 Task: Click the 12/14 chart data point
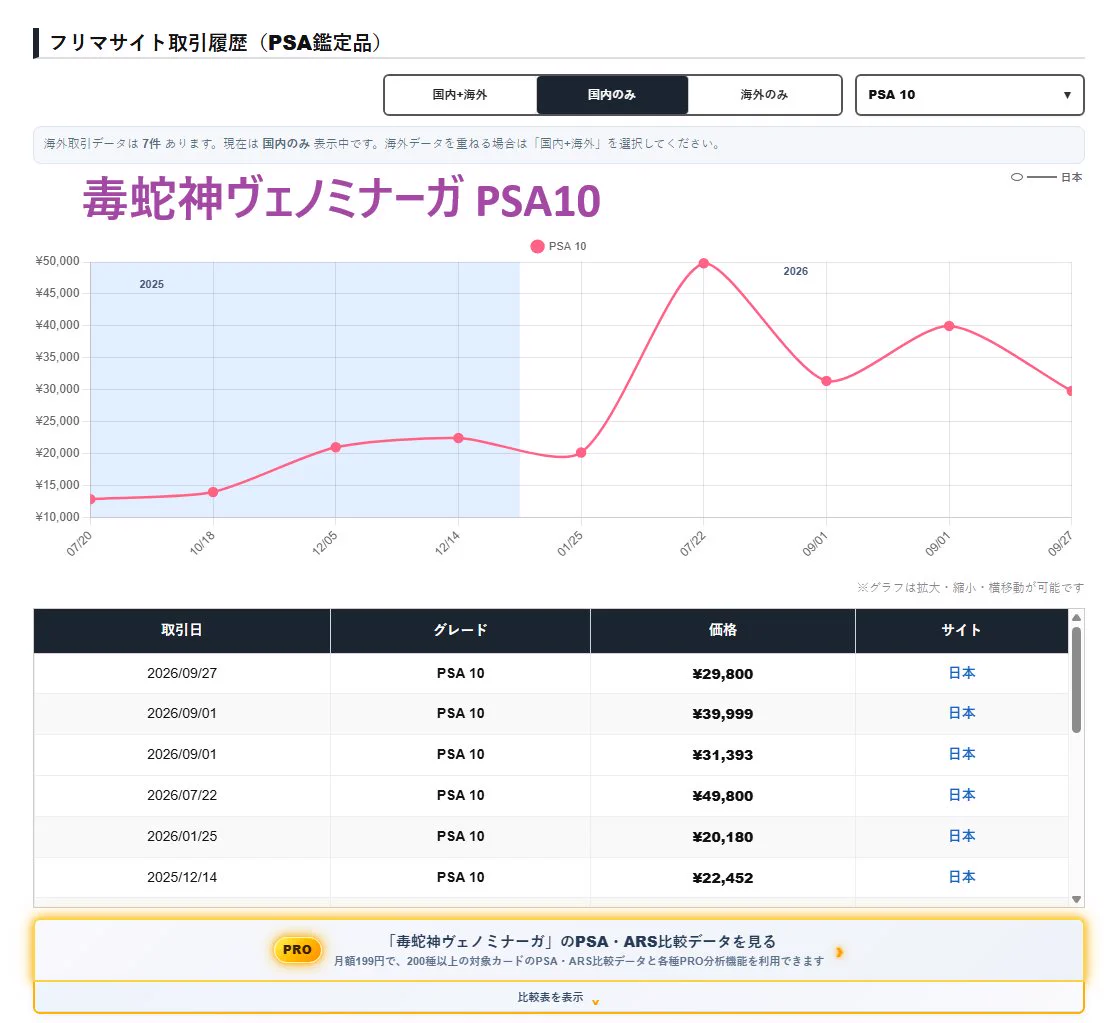[x=458, y=438]
